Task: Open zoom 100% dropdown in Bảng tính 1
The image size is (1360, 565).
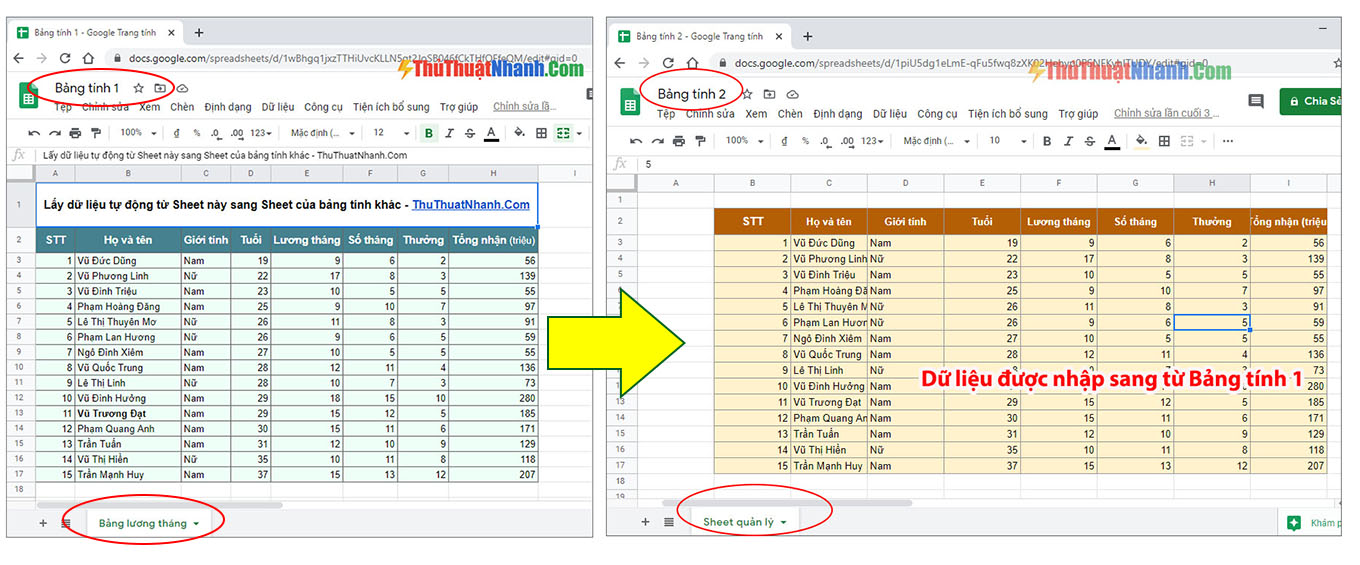Action: (137, 133)
